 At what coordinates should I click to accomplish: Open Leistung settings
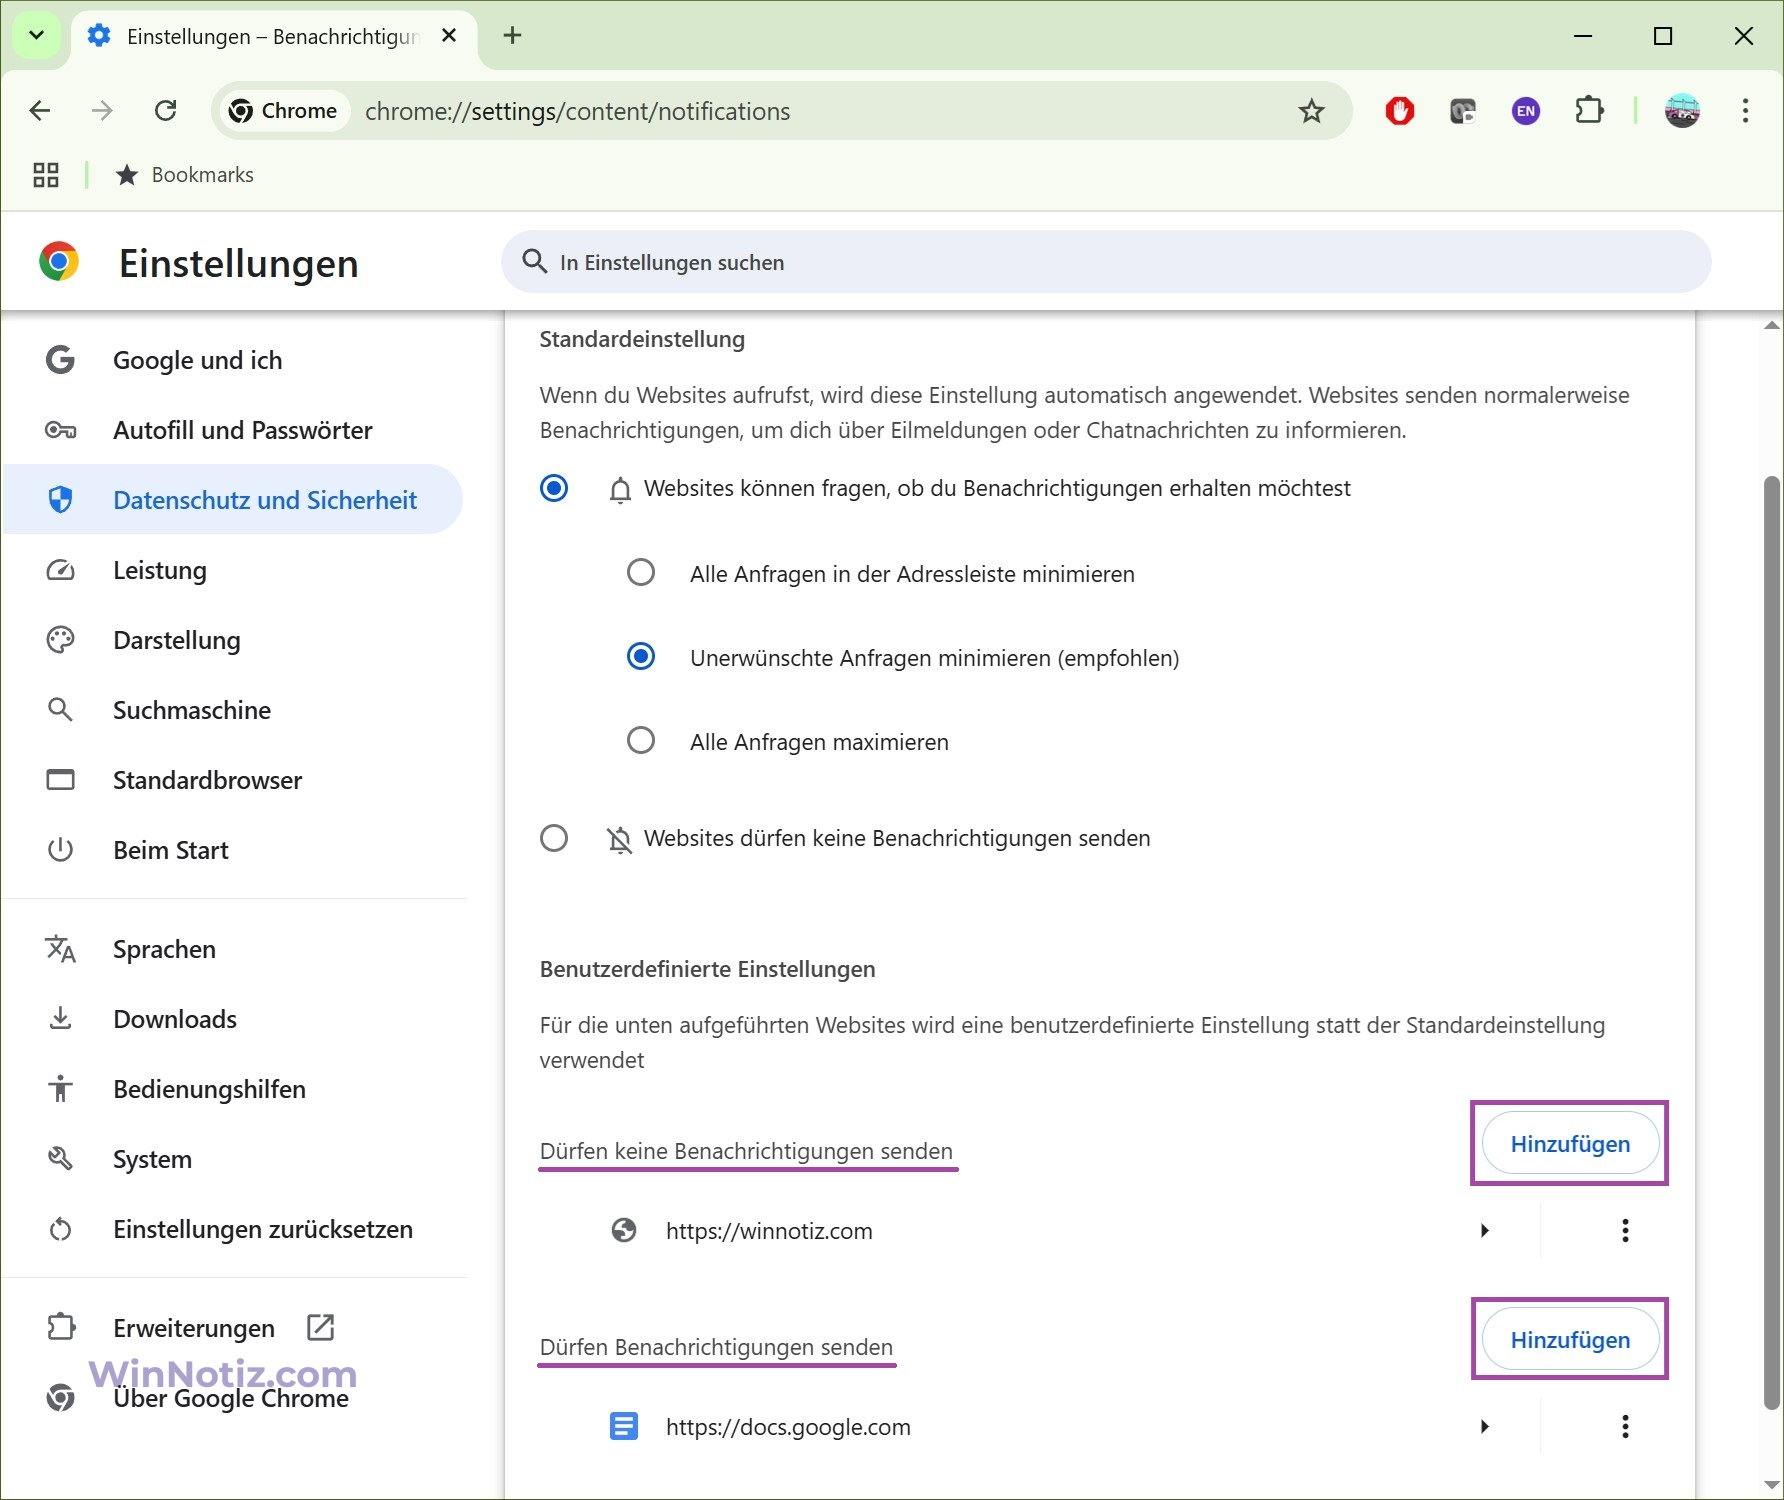[x=233, y=570]
